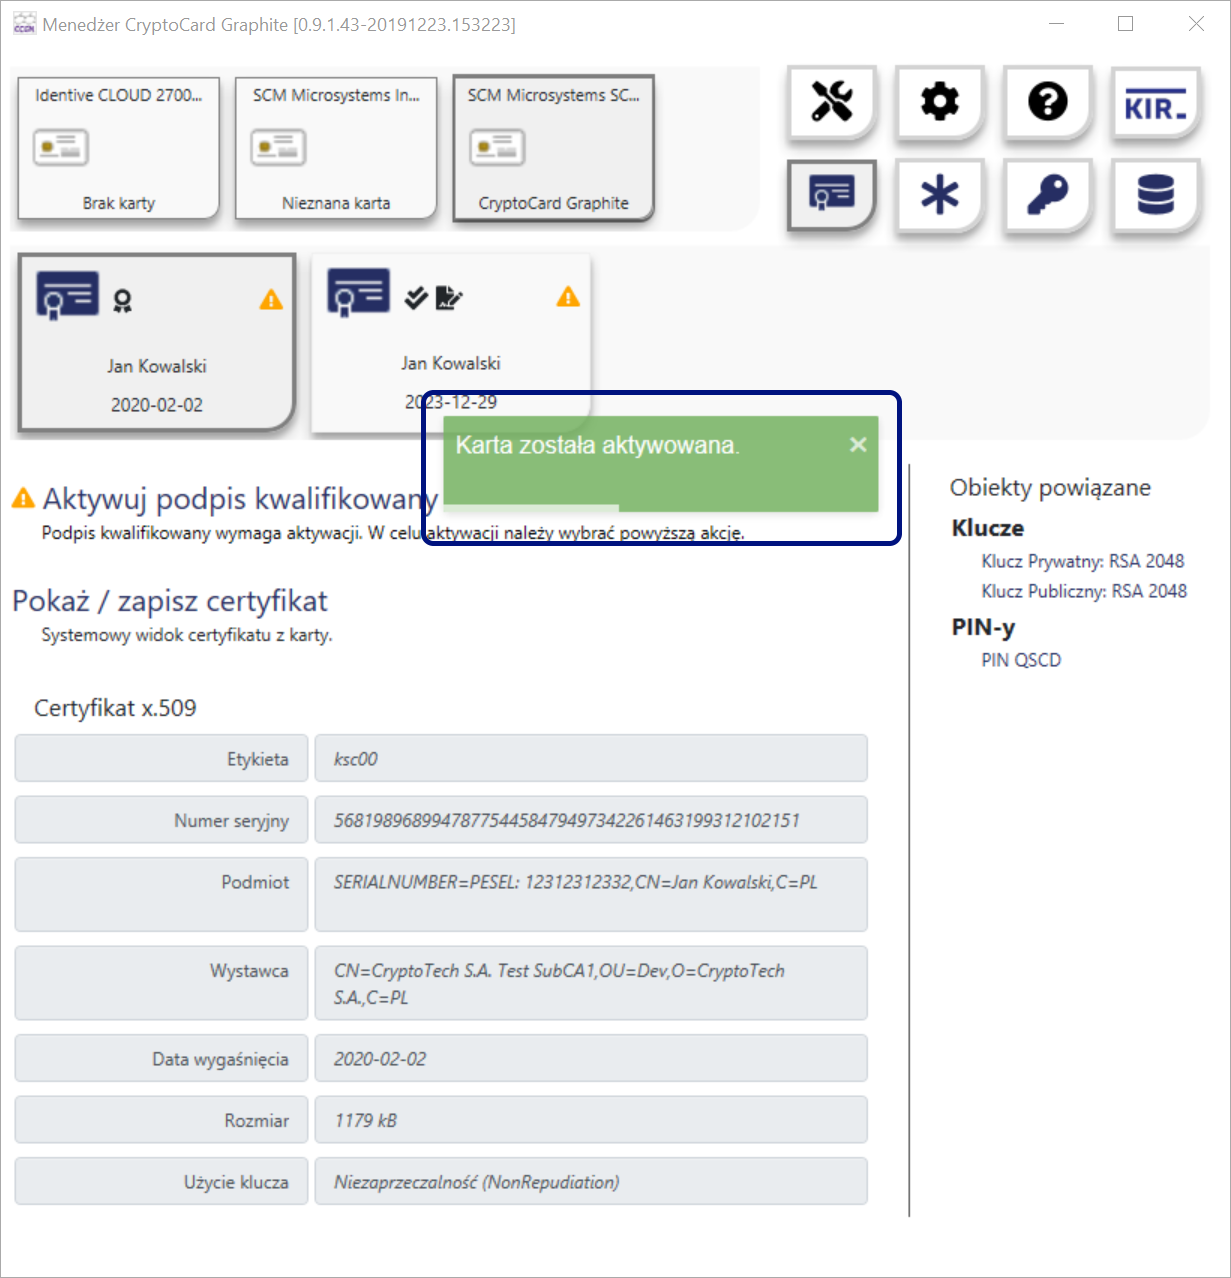The width and height of the screenshot is (1231, 1278).
Task: Open the 'PIN QSCD' related object
Action: coord(1020,660)
